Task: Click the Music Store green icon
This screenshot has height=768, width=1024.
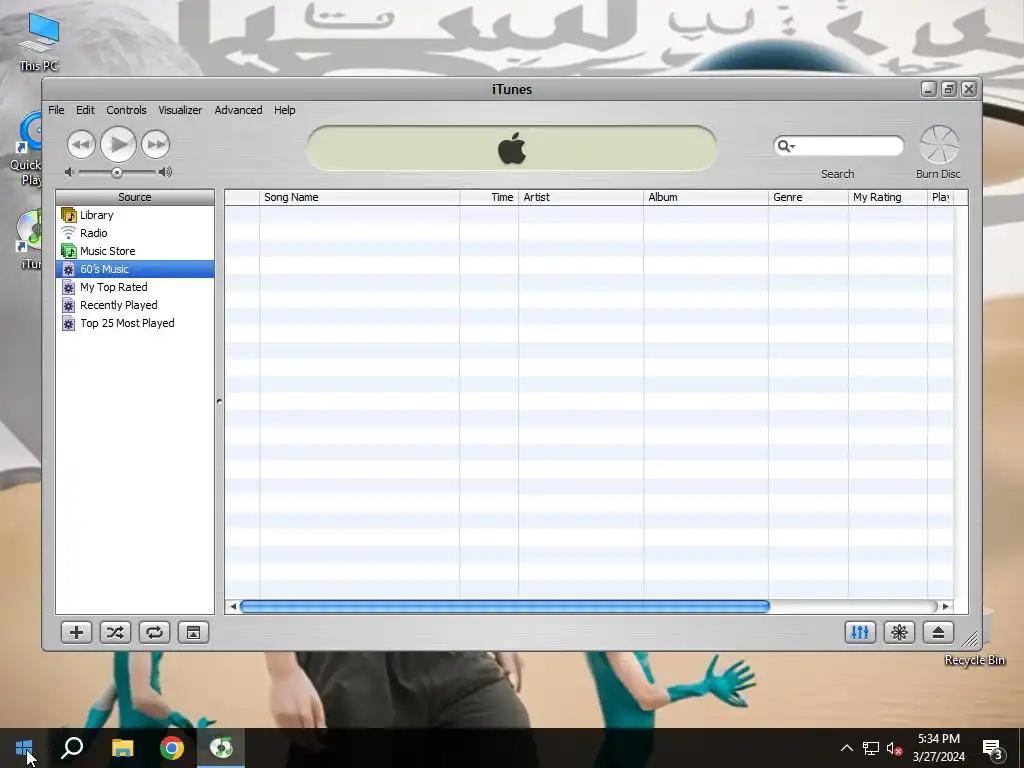Action: coord(69,251)
